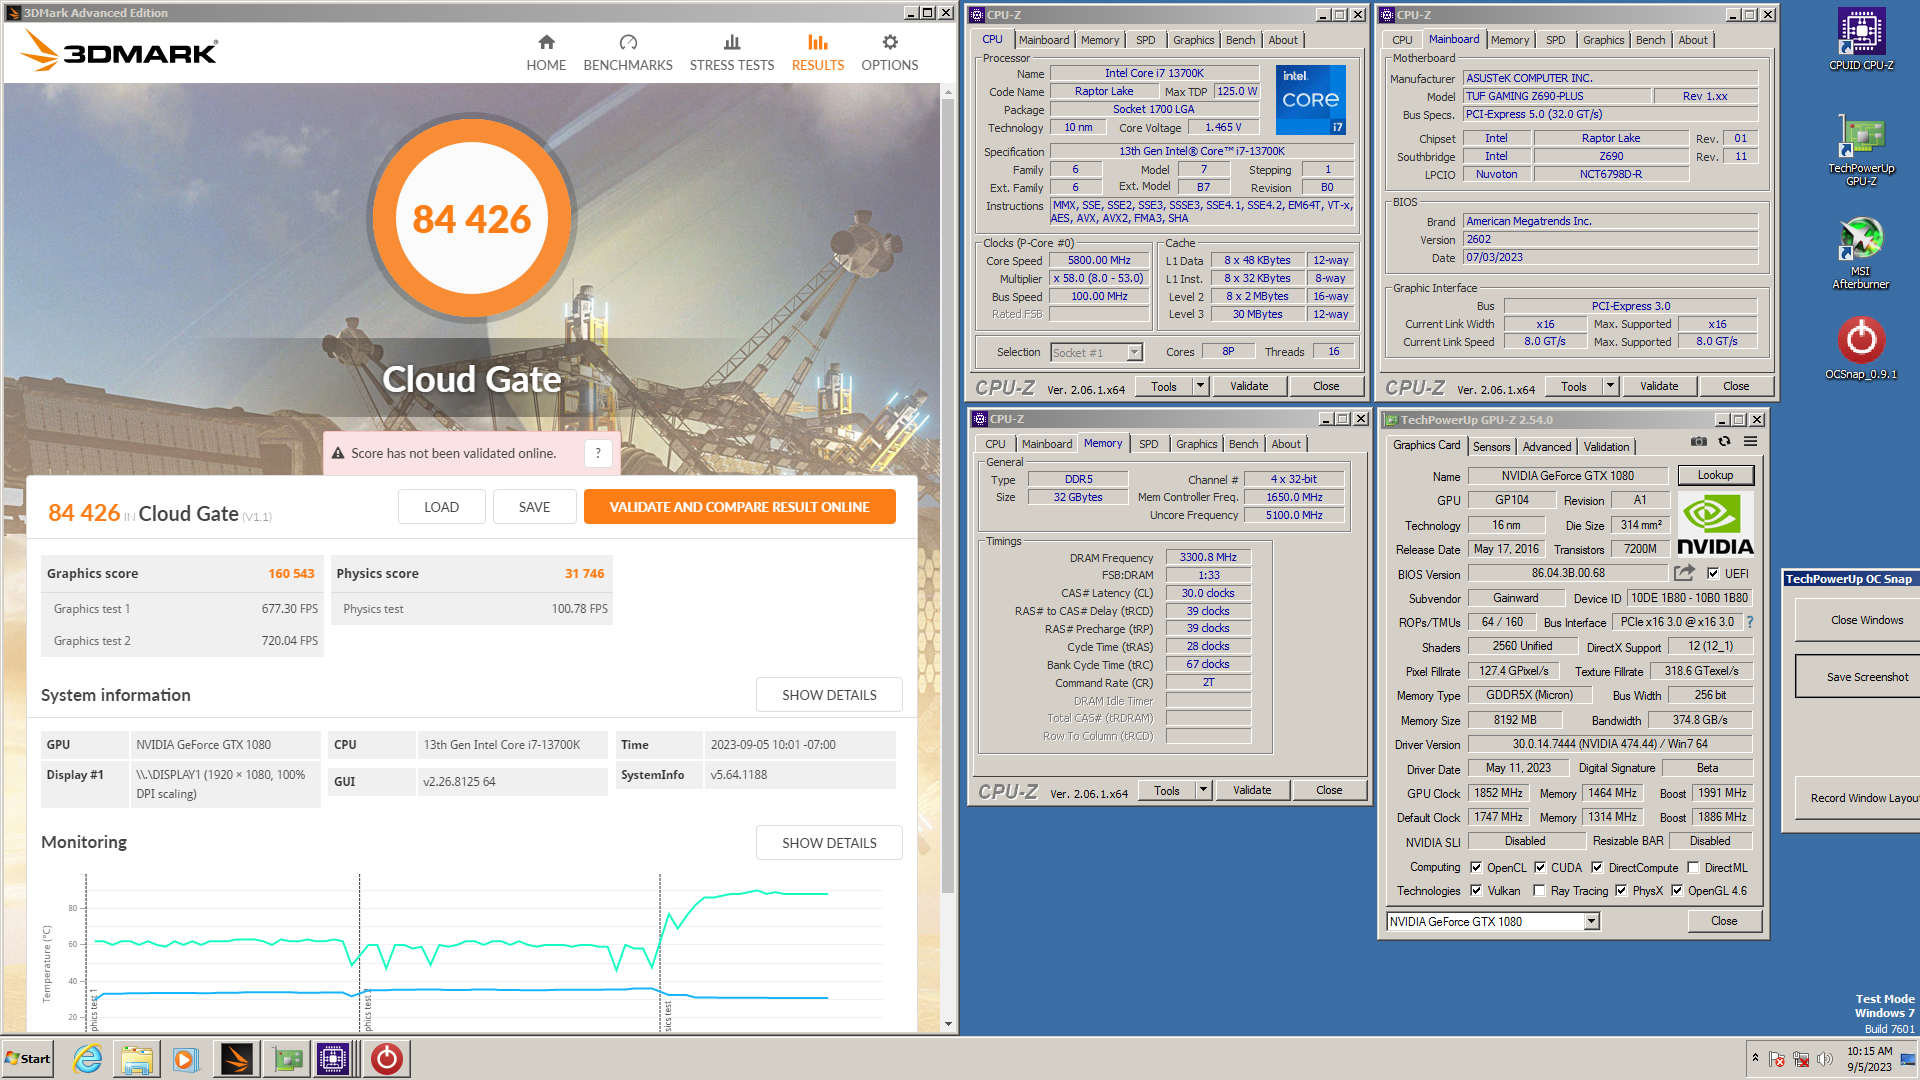
Task: Expand Tools dropdown arrow in CPU-Z Memory window
Action: [x=1203, y=790]
